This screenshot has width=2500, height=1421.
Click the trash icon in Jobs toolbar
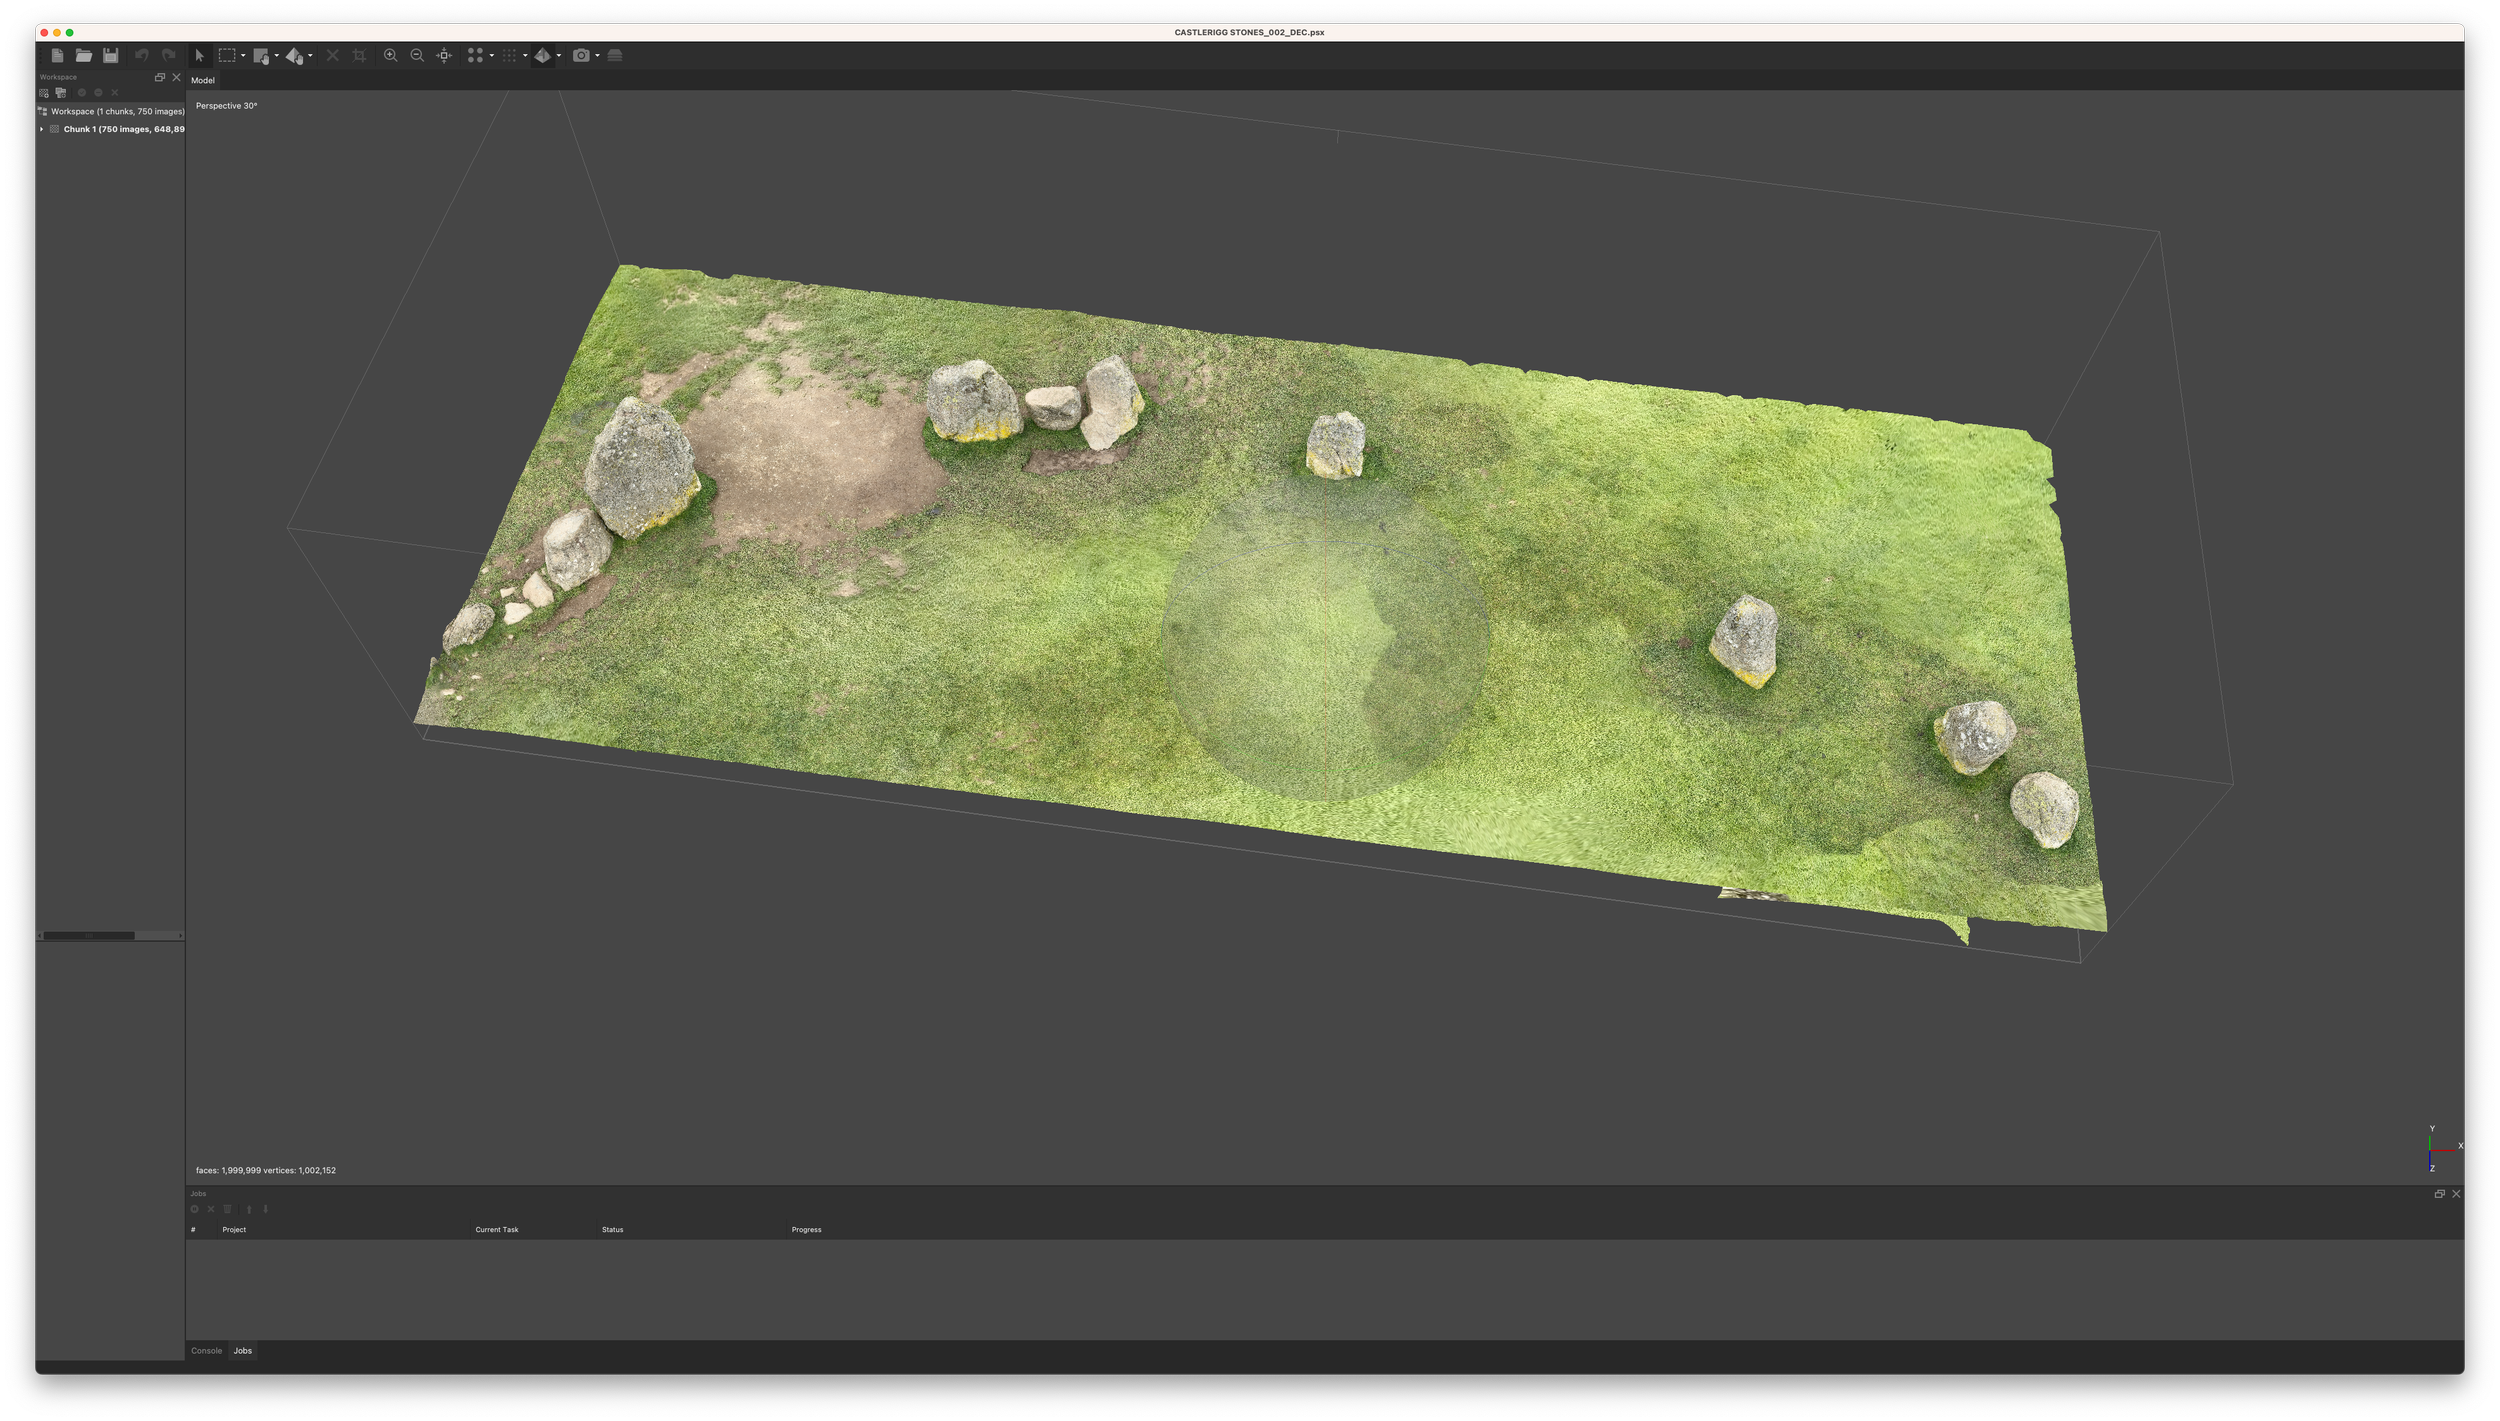pos(228,1210)
